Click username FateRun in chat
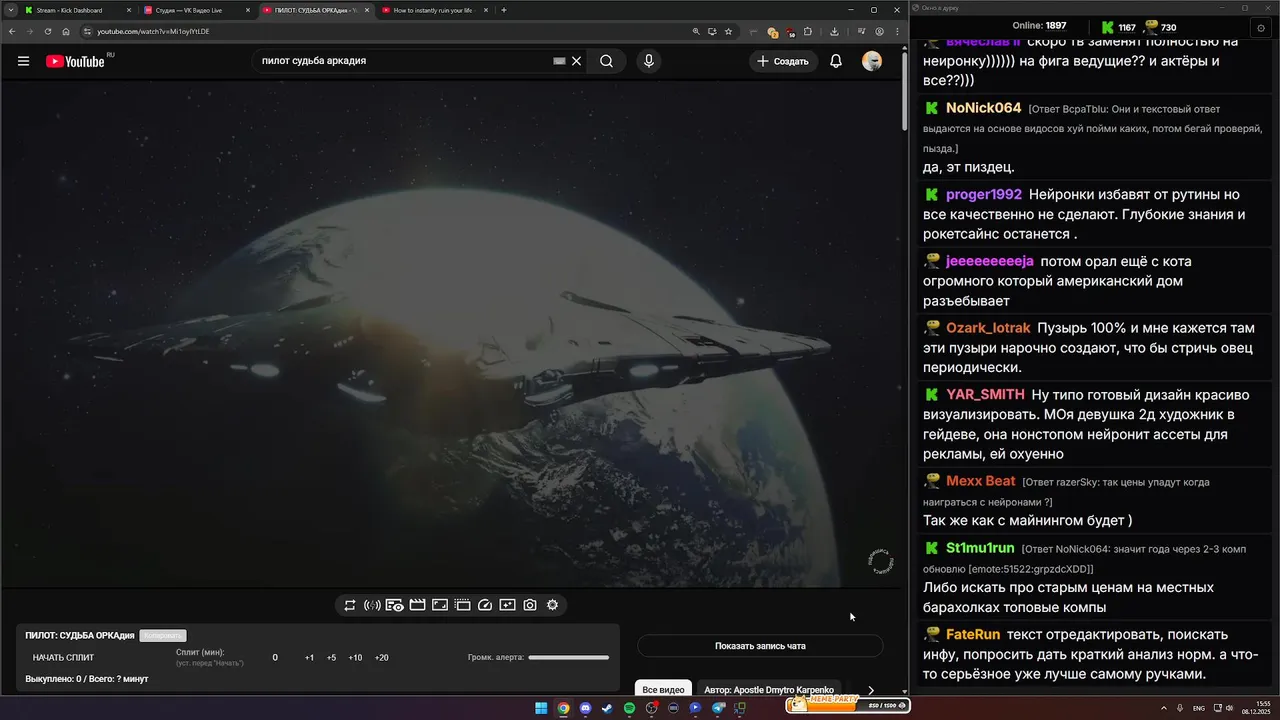Viewport: 1280px width, 720px height. tap(973, 634)
